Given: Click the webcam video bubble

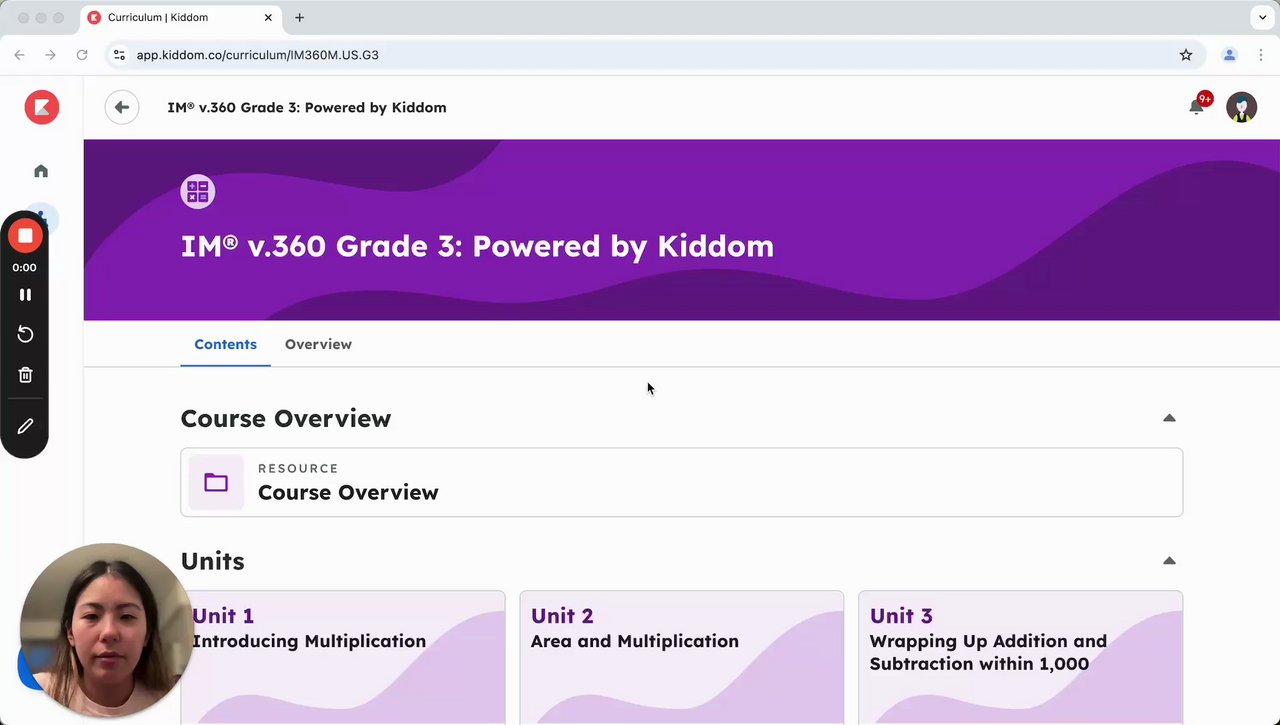Looking at the screenshot, I should (x=106, y=630).
